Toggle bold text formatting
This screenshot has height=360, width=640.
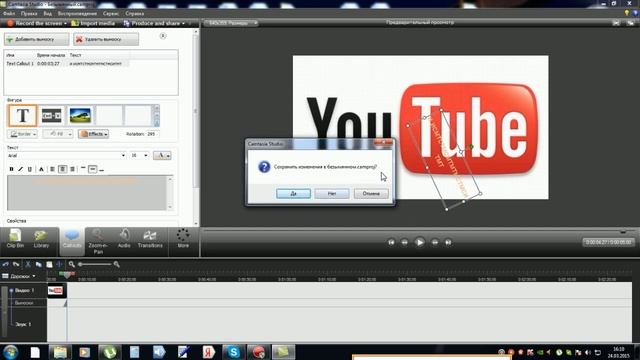coord(11,169)
